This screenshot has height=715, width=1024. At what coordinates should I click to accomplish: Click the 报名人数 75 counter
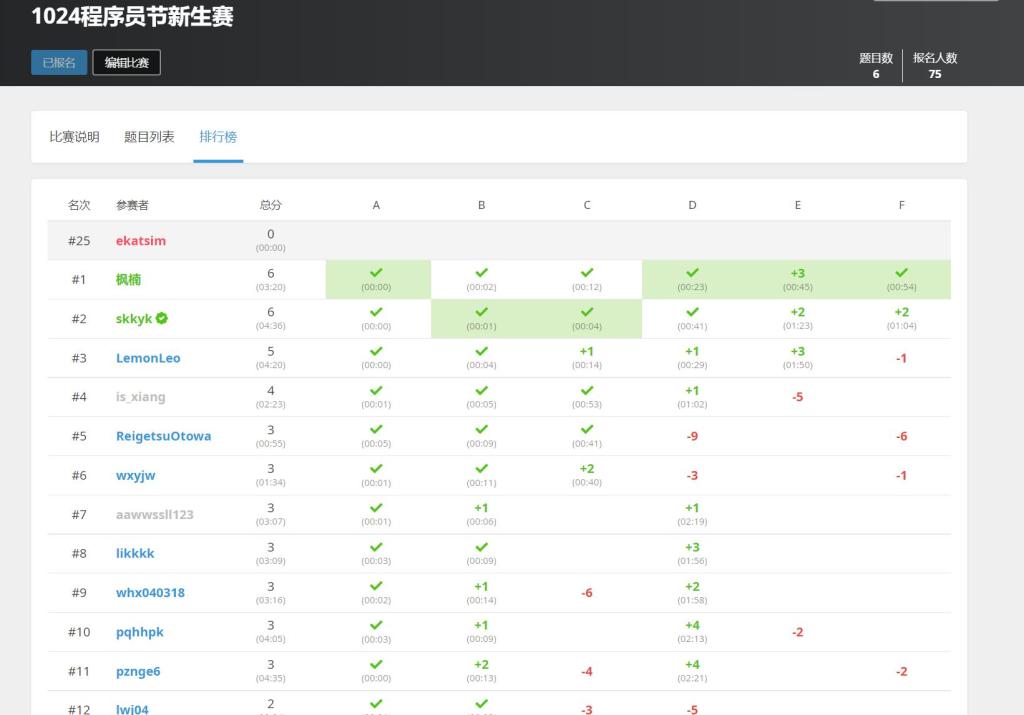[935, 65]
